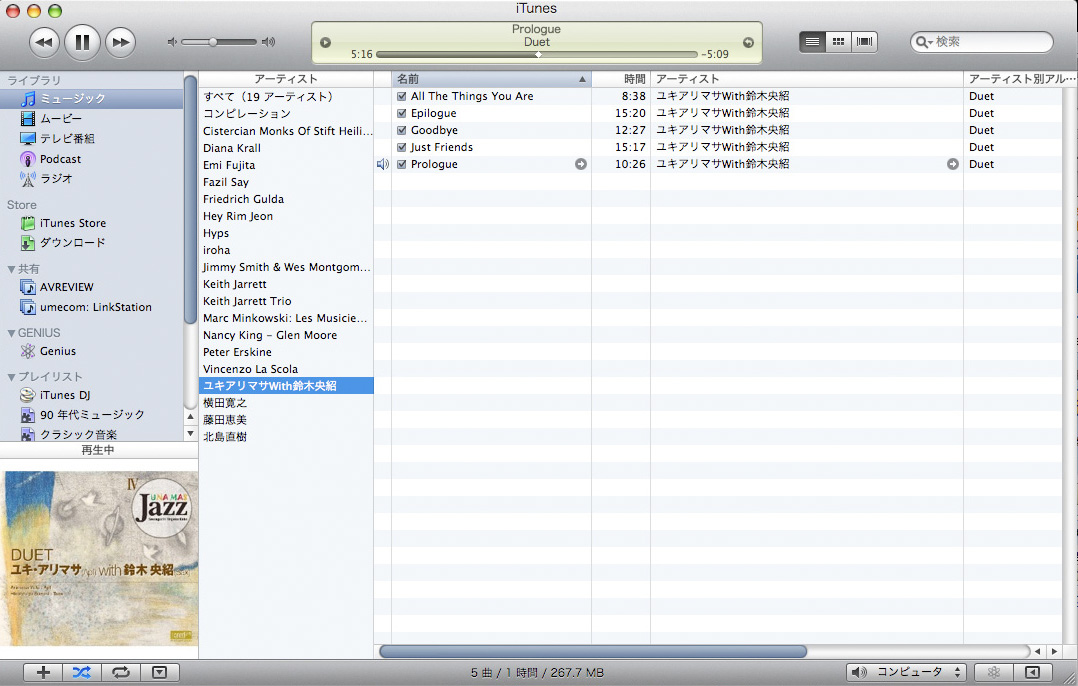
Task: Click the horizontal scrollbar in track list
Action: tap(593, 651)
